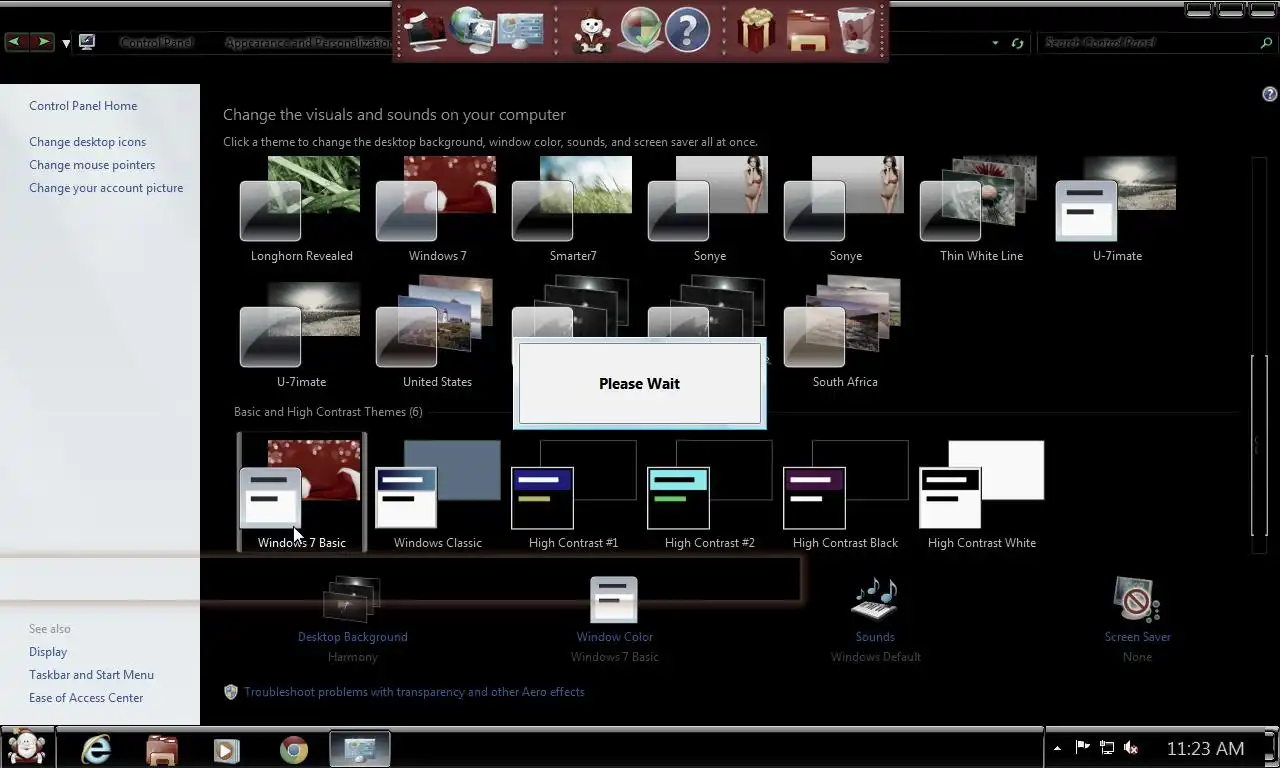Select the Windows 7 Basic theme
This screenshot has height=768, width=1280.
(301, 494)
